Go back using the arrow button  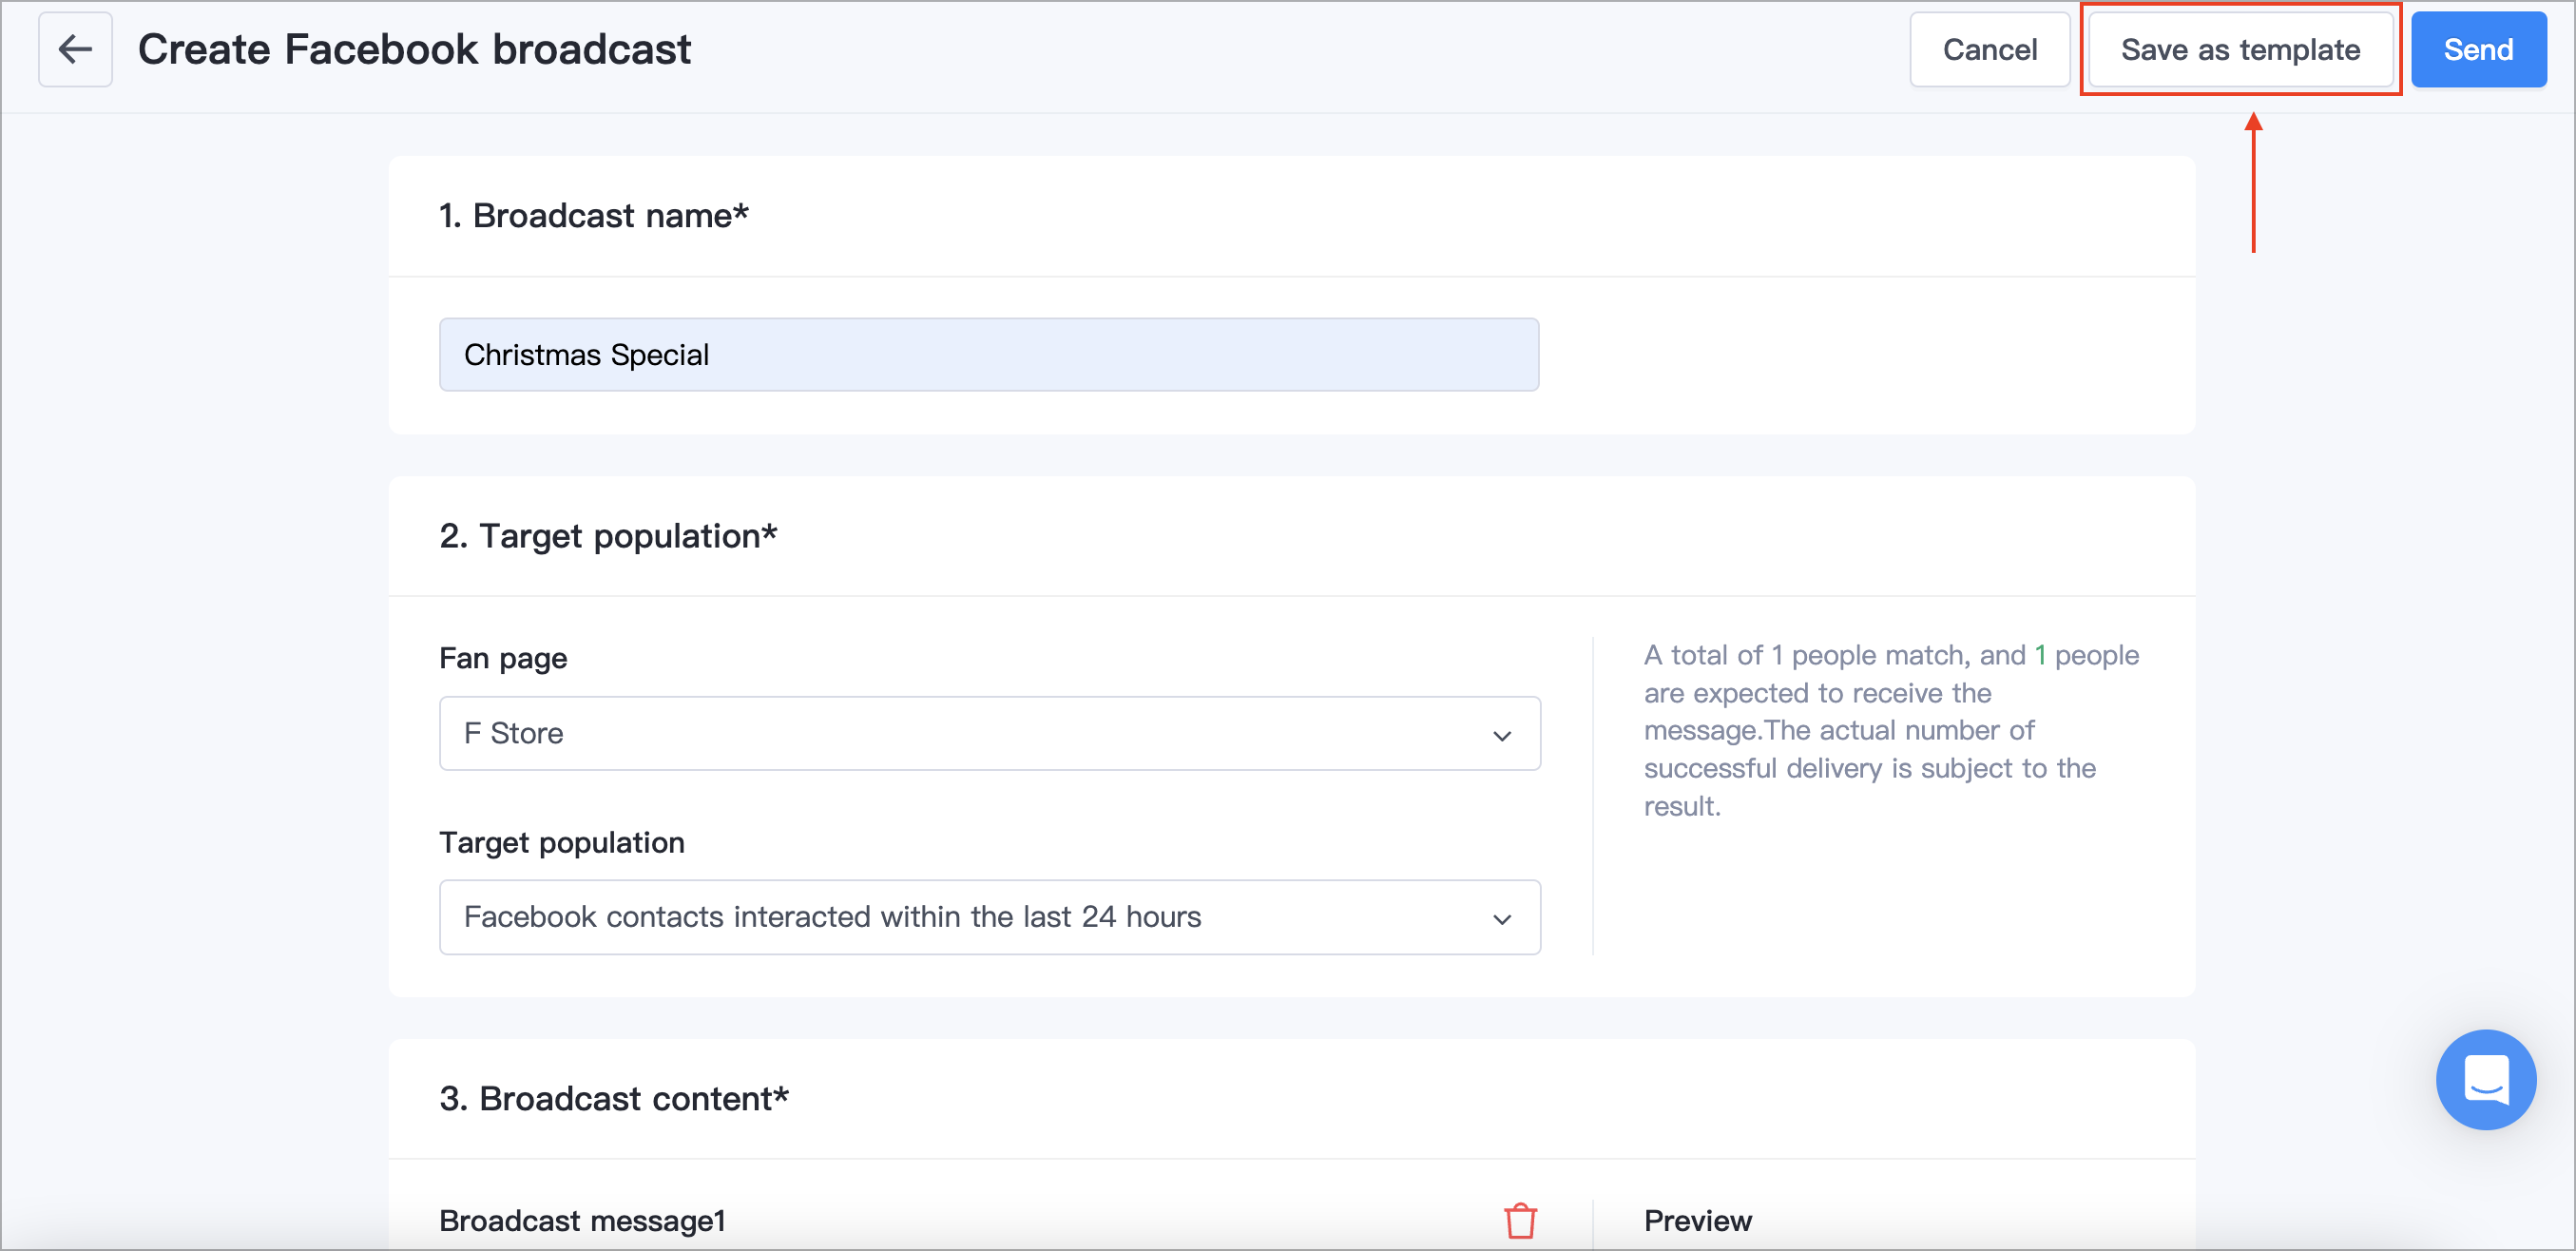75,49
